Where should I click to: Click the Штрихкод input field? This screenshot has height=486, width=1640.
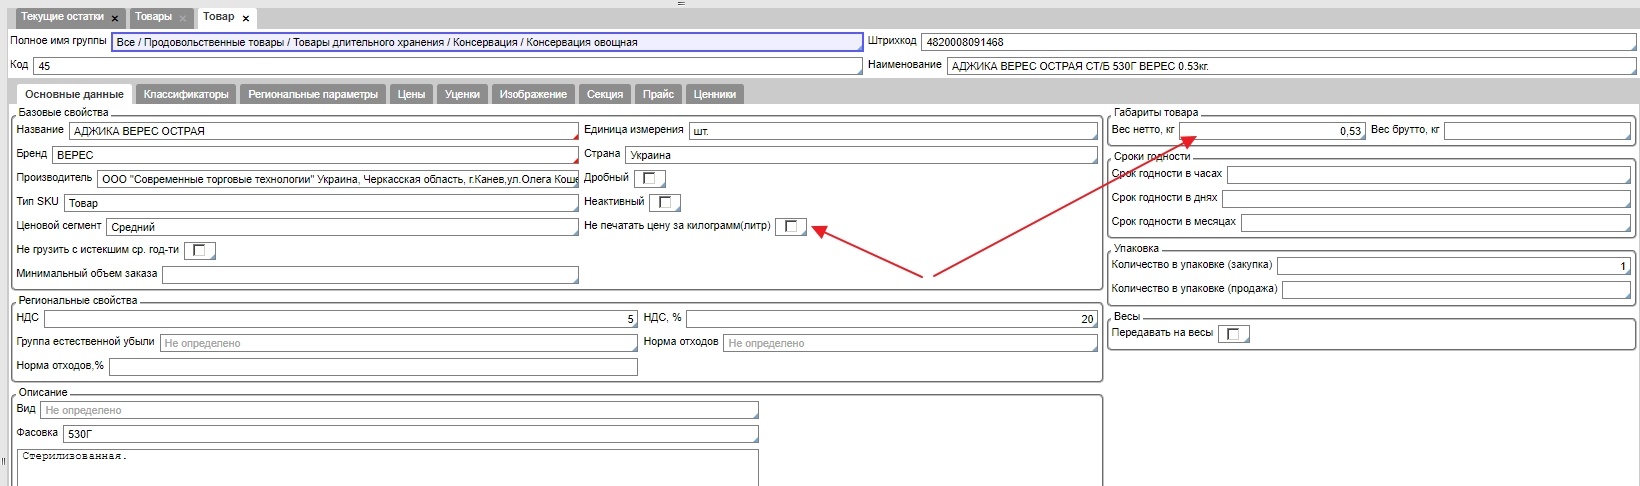click(1277, 42)
